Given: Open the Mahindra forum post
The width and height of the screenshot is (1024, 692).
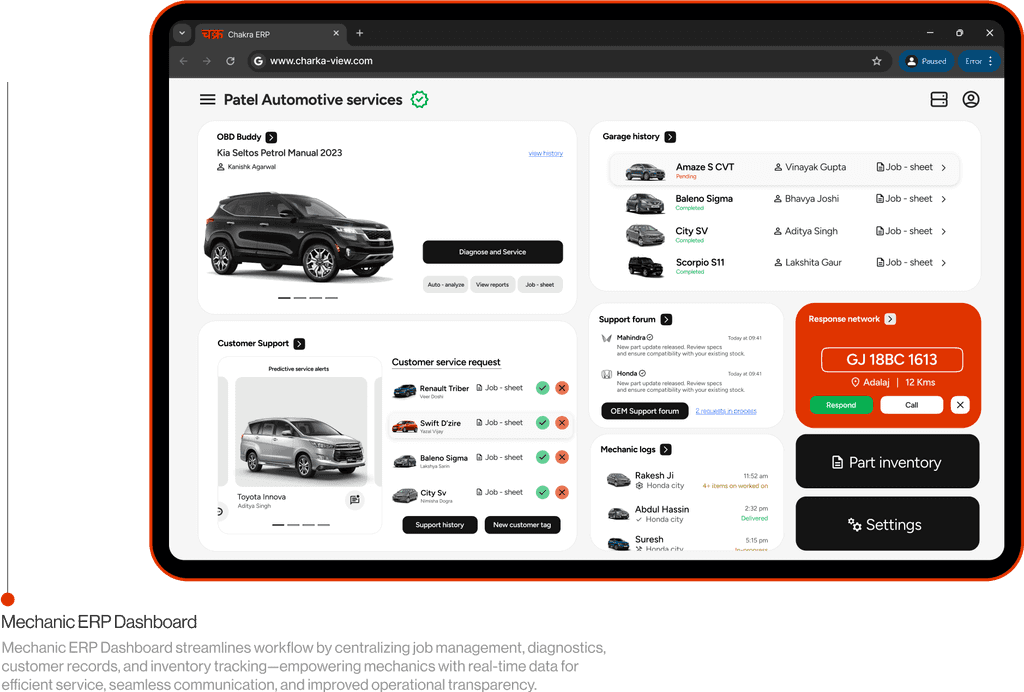Looking at the screenshot, I should pos(681,345).
